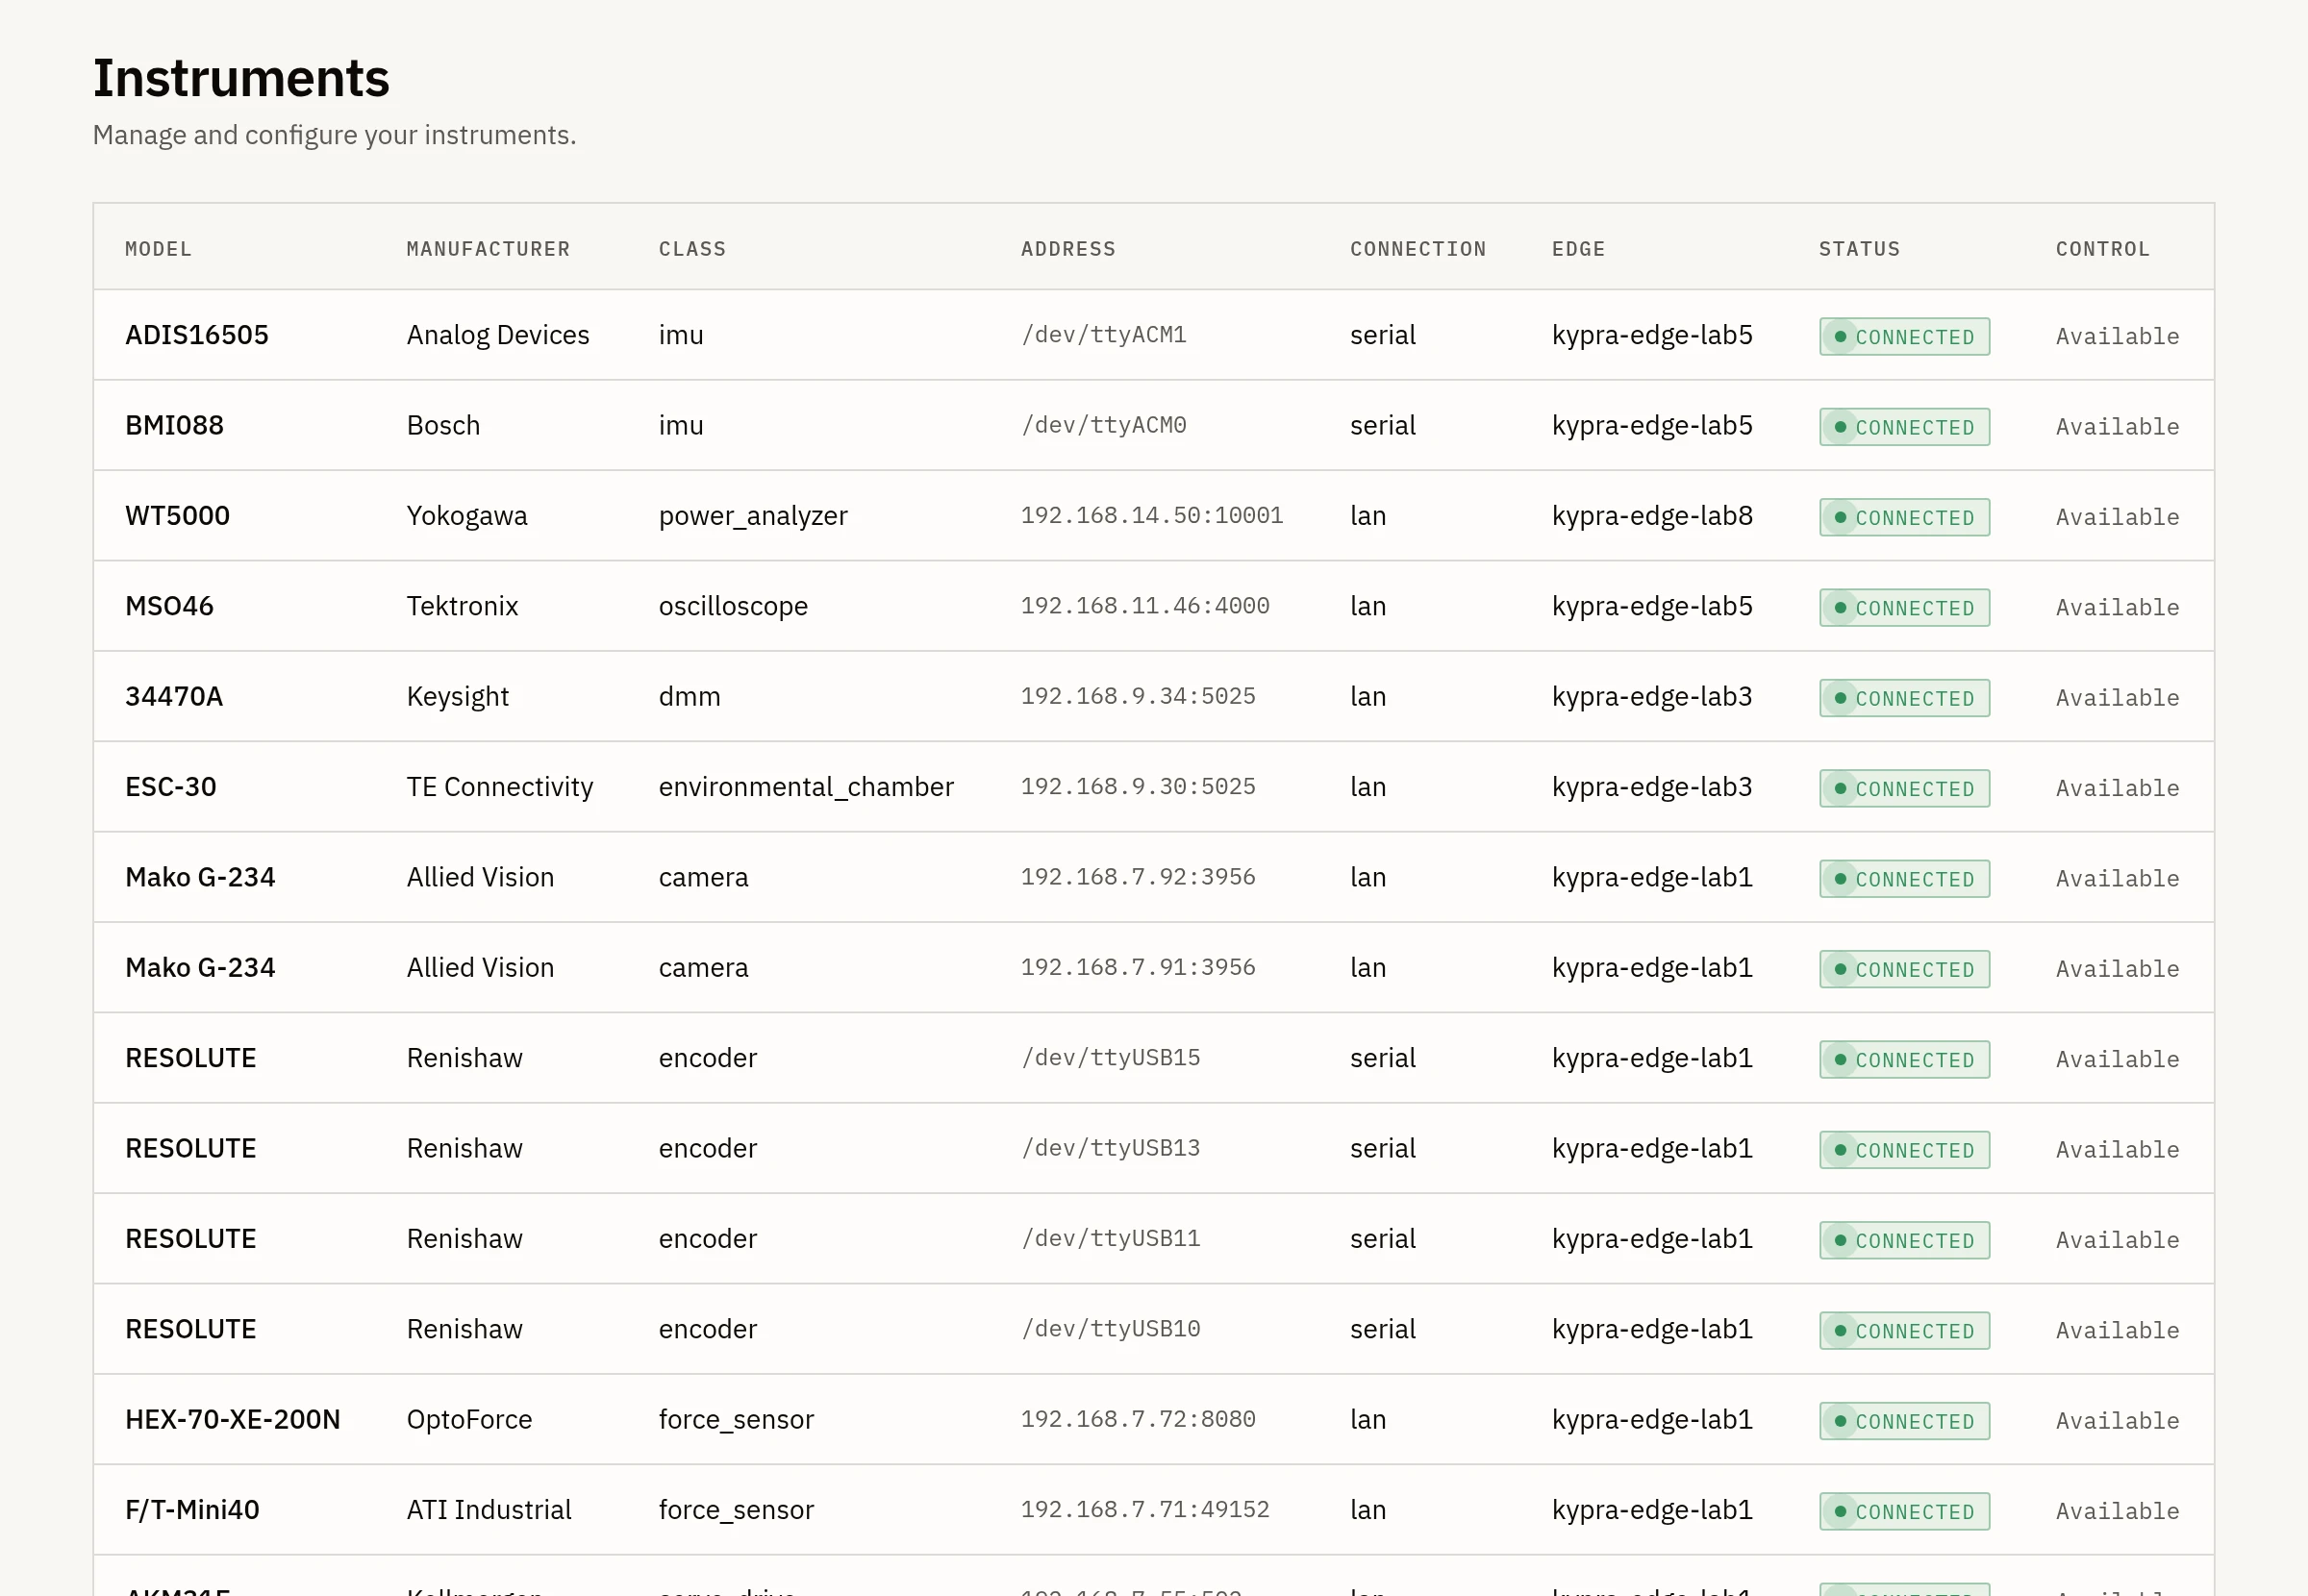Screen dimensions: 2308x1596
Task: Open the WT5000 power analyzer entry
Action: coord(1153,516)
